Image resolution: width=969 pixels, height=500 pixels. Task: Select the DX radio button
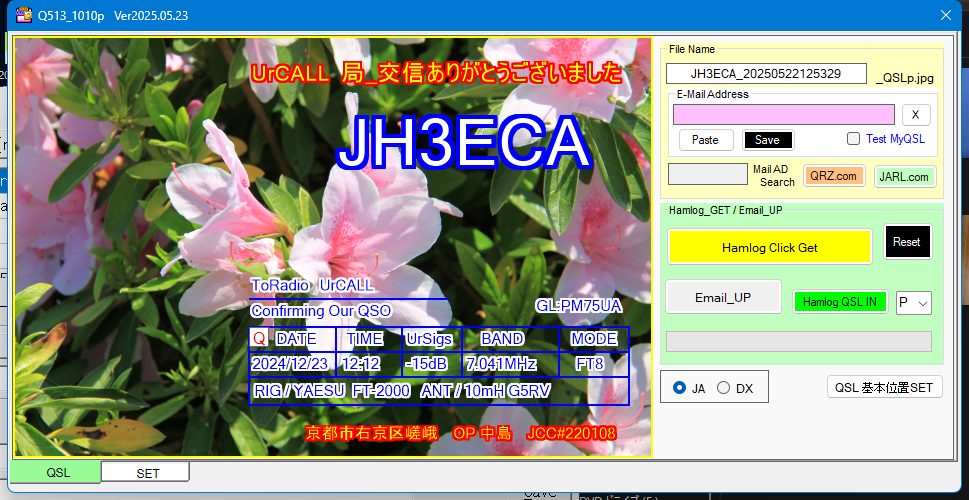(724, 388)
